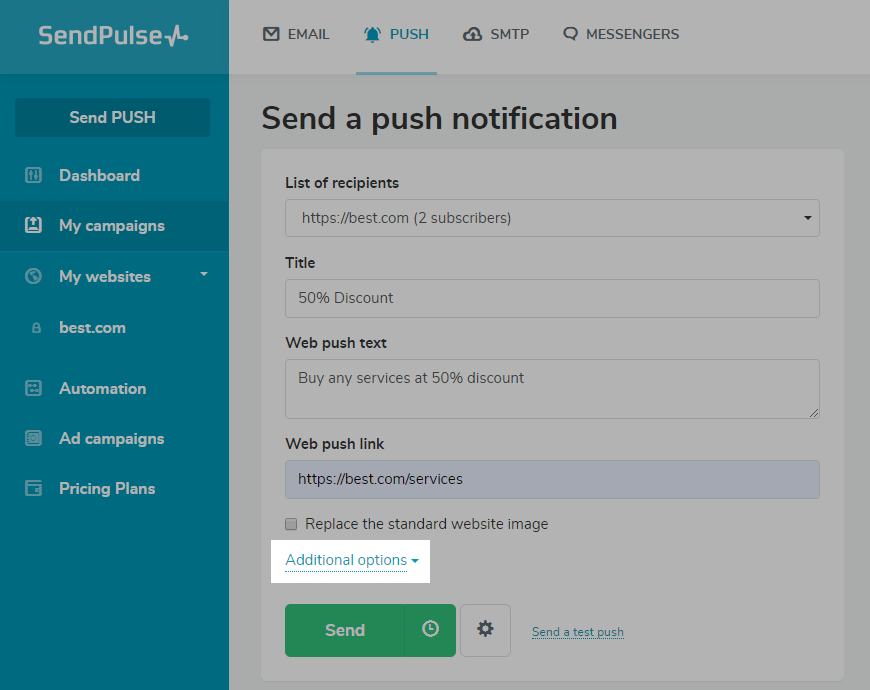Click the Dashboard sliders icon
This screenshot has height=690, width=870.
coord(33,176)
